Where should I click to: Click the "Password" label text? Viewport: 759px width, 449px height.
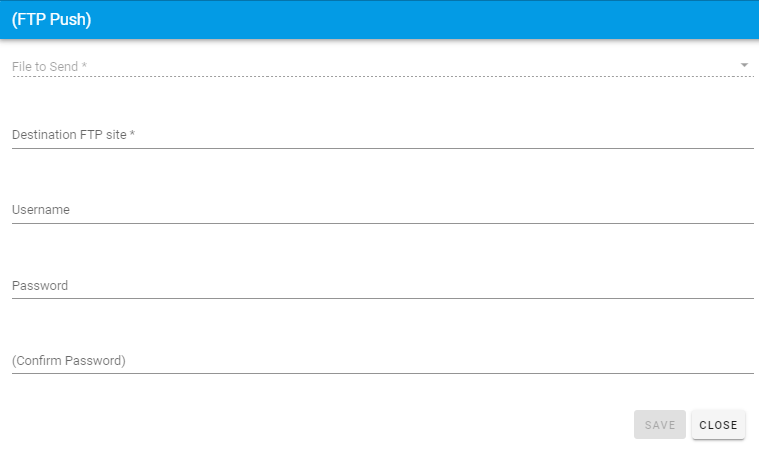[40, 285]
